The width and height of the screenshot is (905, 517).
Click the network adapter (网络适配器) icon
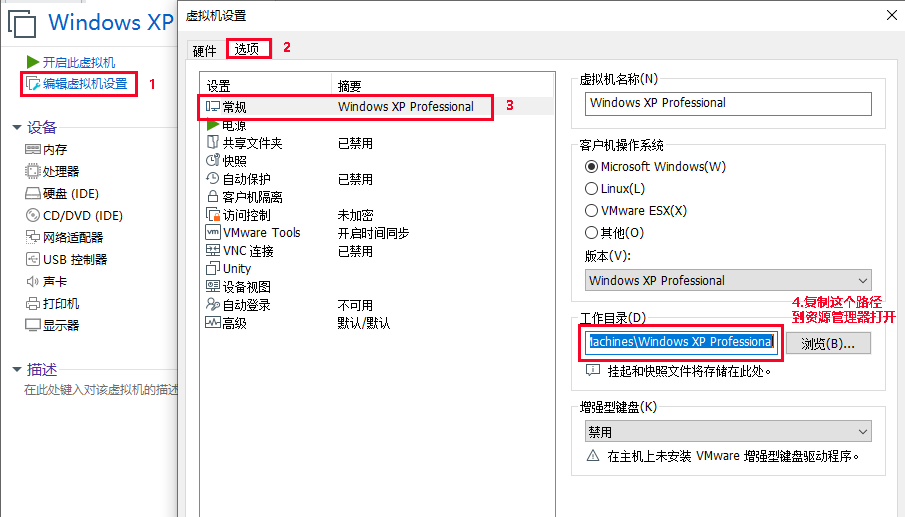point(33,237)
